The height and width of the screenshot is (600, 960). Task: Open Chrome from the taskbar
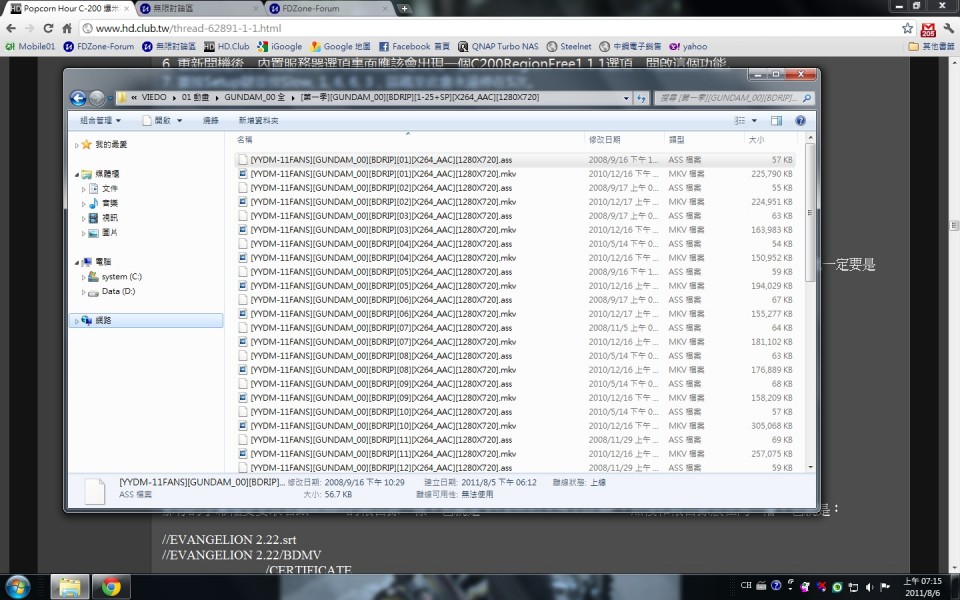111,587
